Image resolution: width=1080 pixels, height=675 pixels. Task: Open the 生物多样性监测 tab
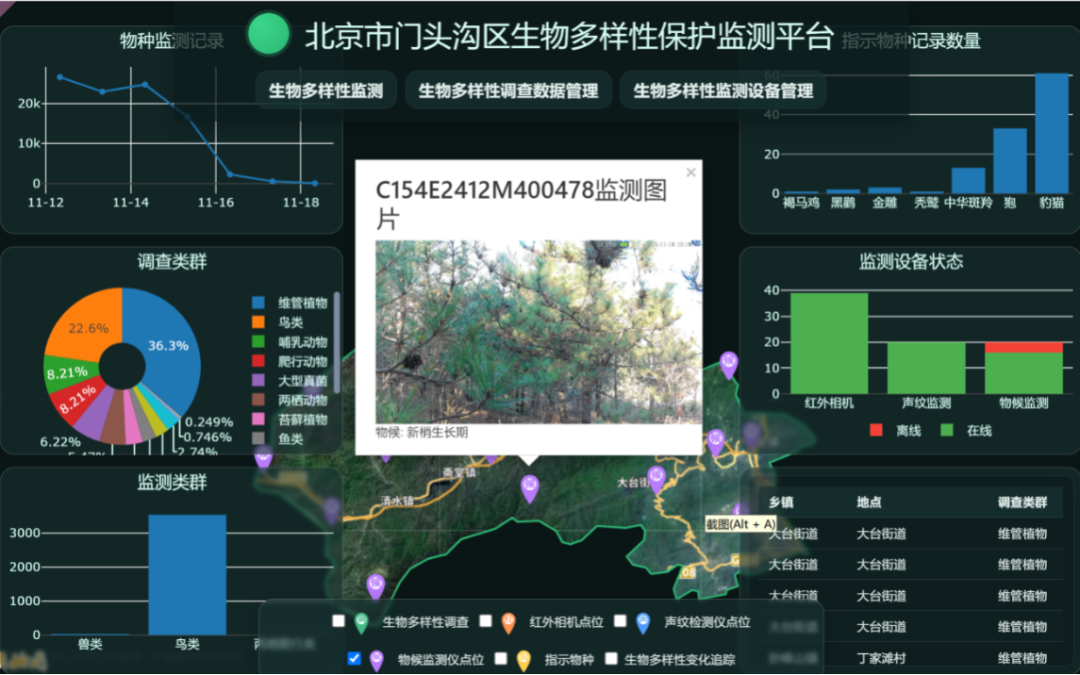(326, 91)
